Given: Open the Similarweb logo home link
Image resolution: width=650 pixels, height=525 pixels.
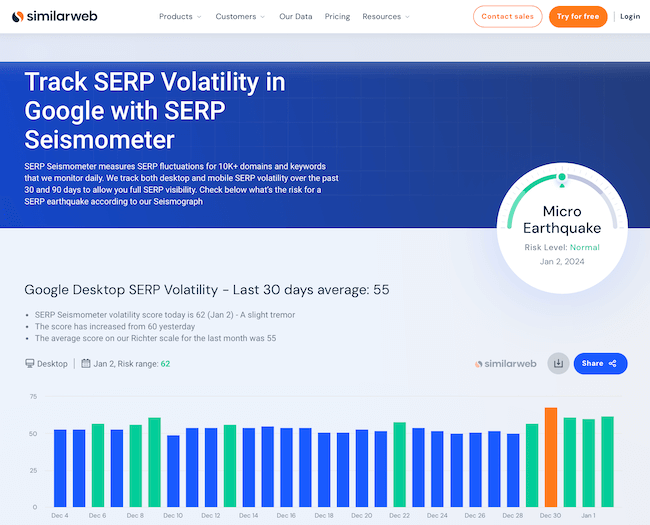Looking at the screenshot, I should click(x=55, y=17).
